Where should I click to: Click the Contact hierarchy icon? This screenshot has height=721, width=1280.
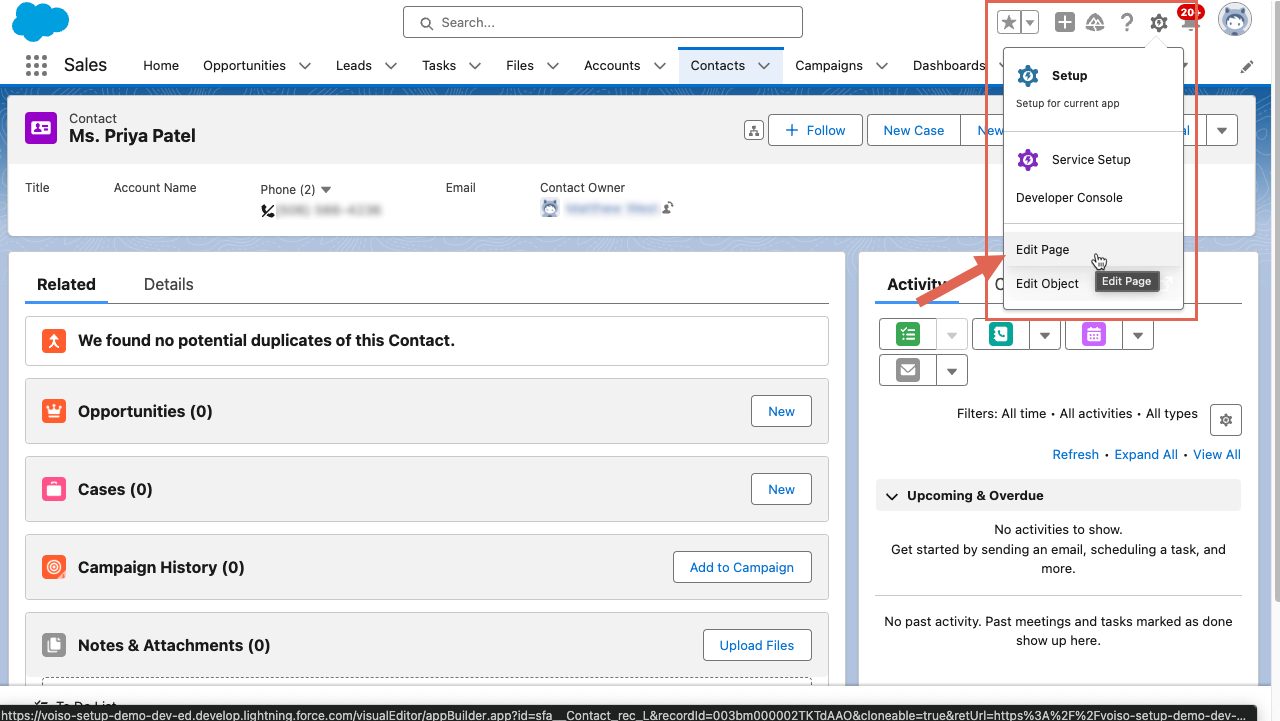(754, 130)
